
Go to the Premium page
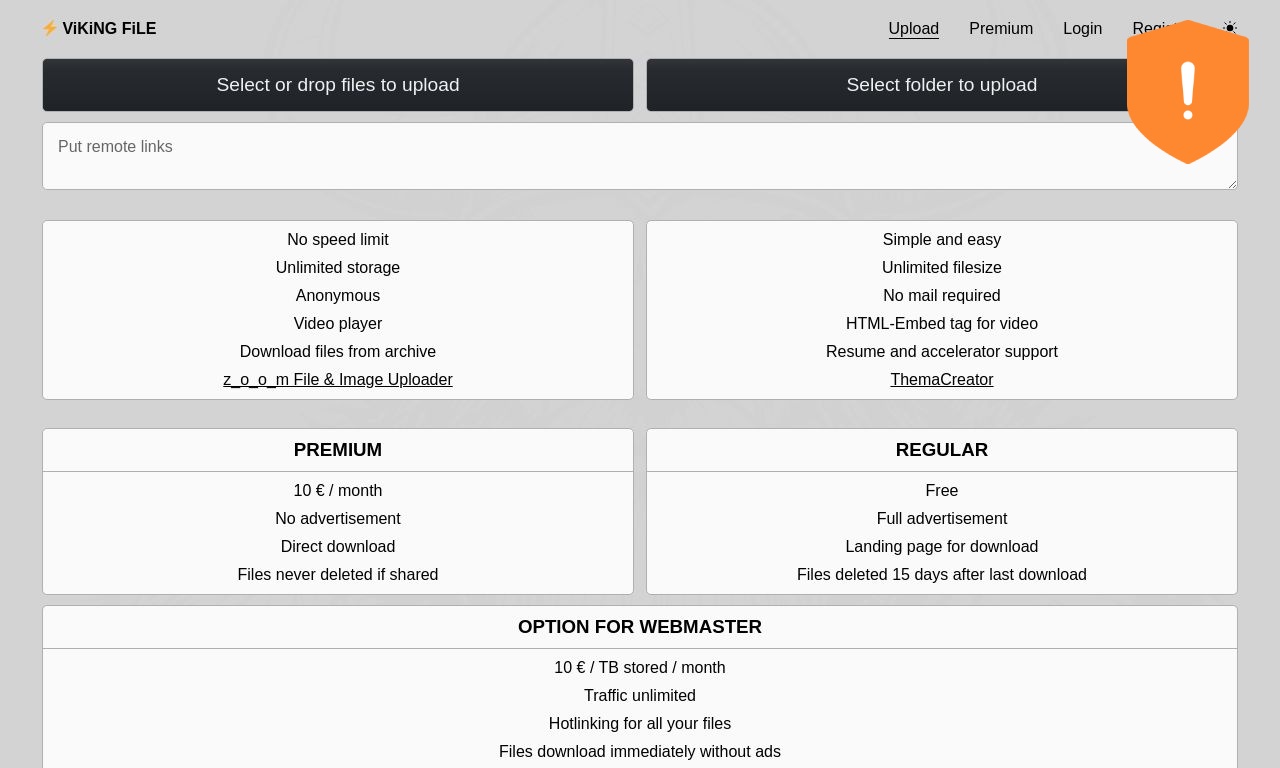pos(1001,28)
